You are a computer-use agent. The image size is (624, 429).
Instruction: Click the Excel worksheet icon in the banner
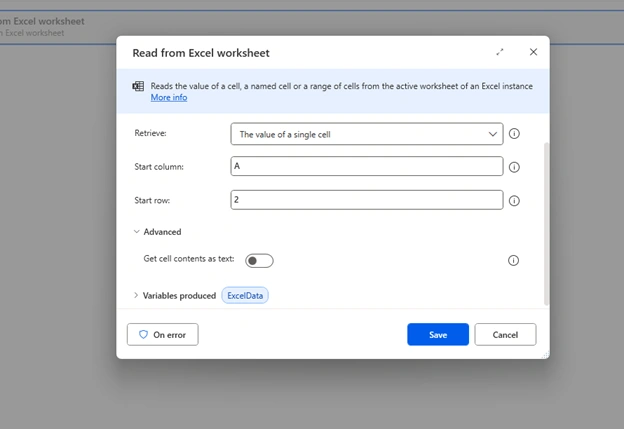[138, 86]
